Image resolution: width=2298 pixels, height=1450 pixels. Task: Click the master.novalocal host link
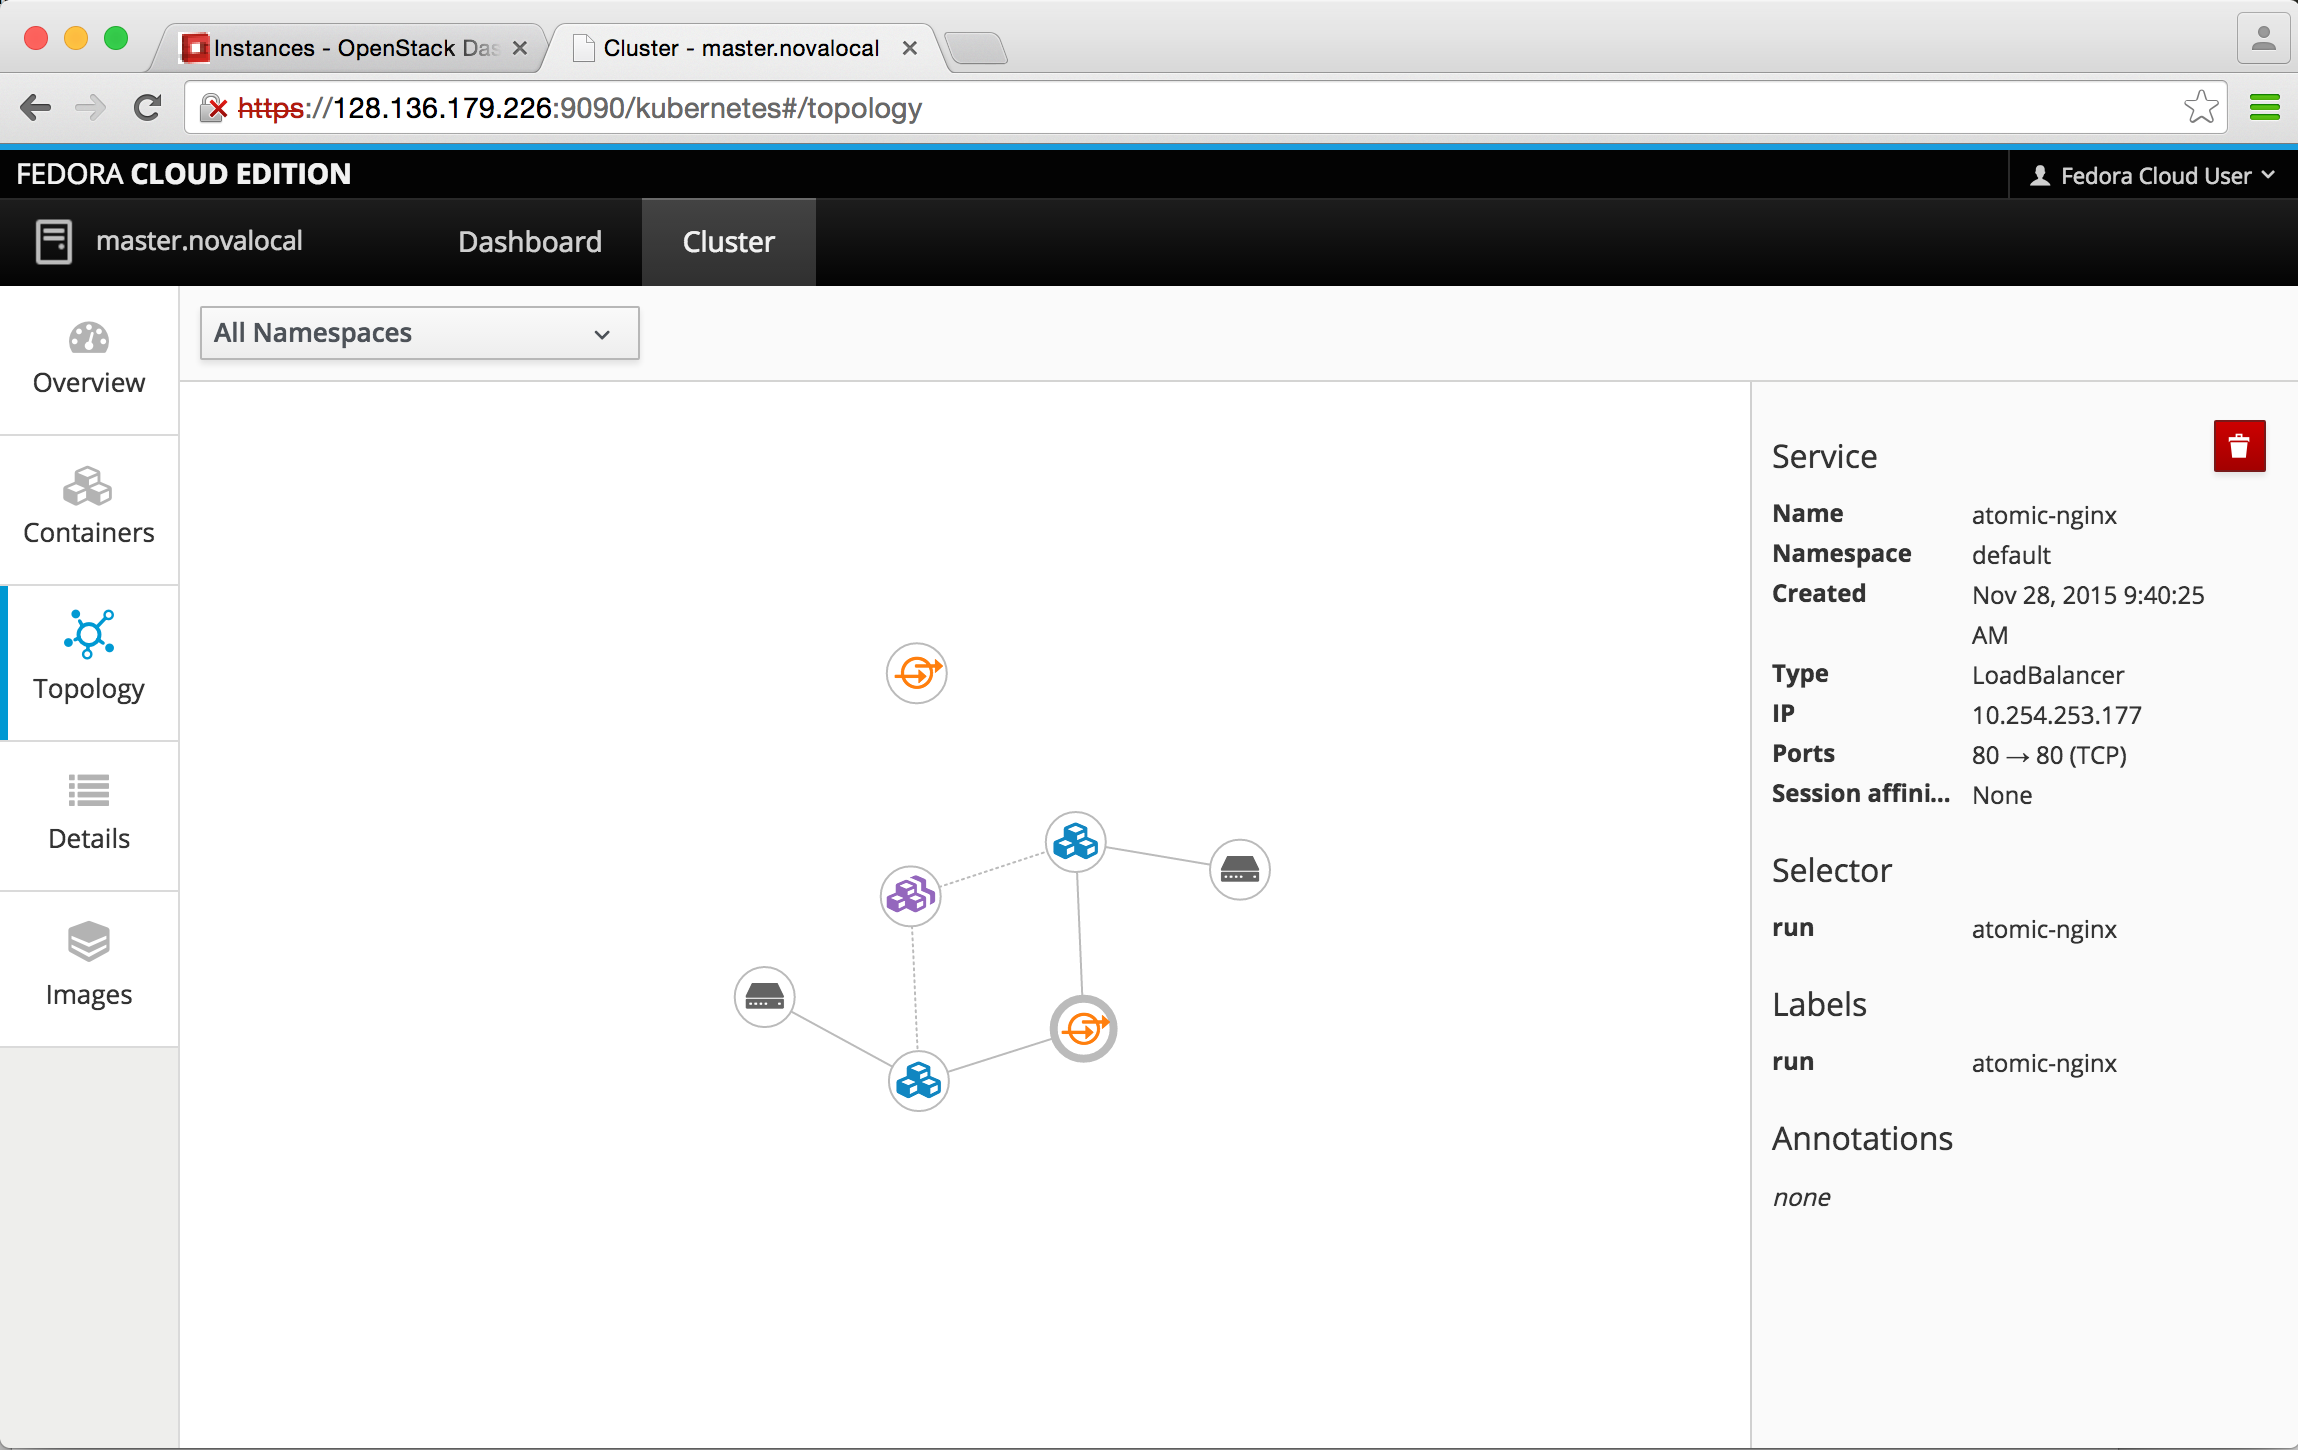coord(199,241)
